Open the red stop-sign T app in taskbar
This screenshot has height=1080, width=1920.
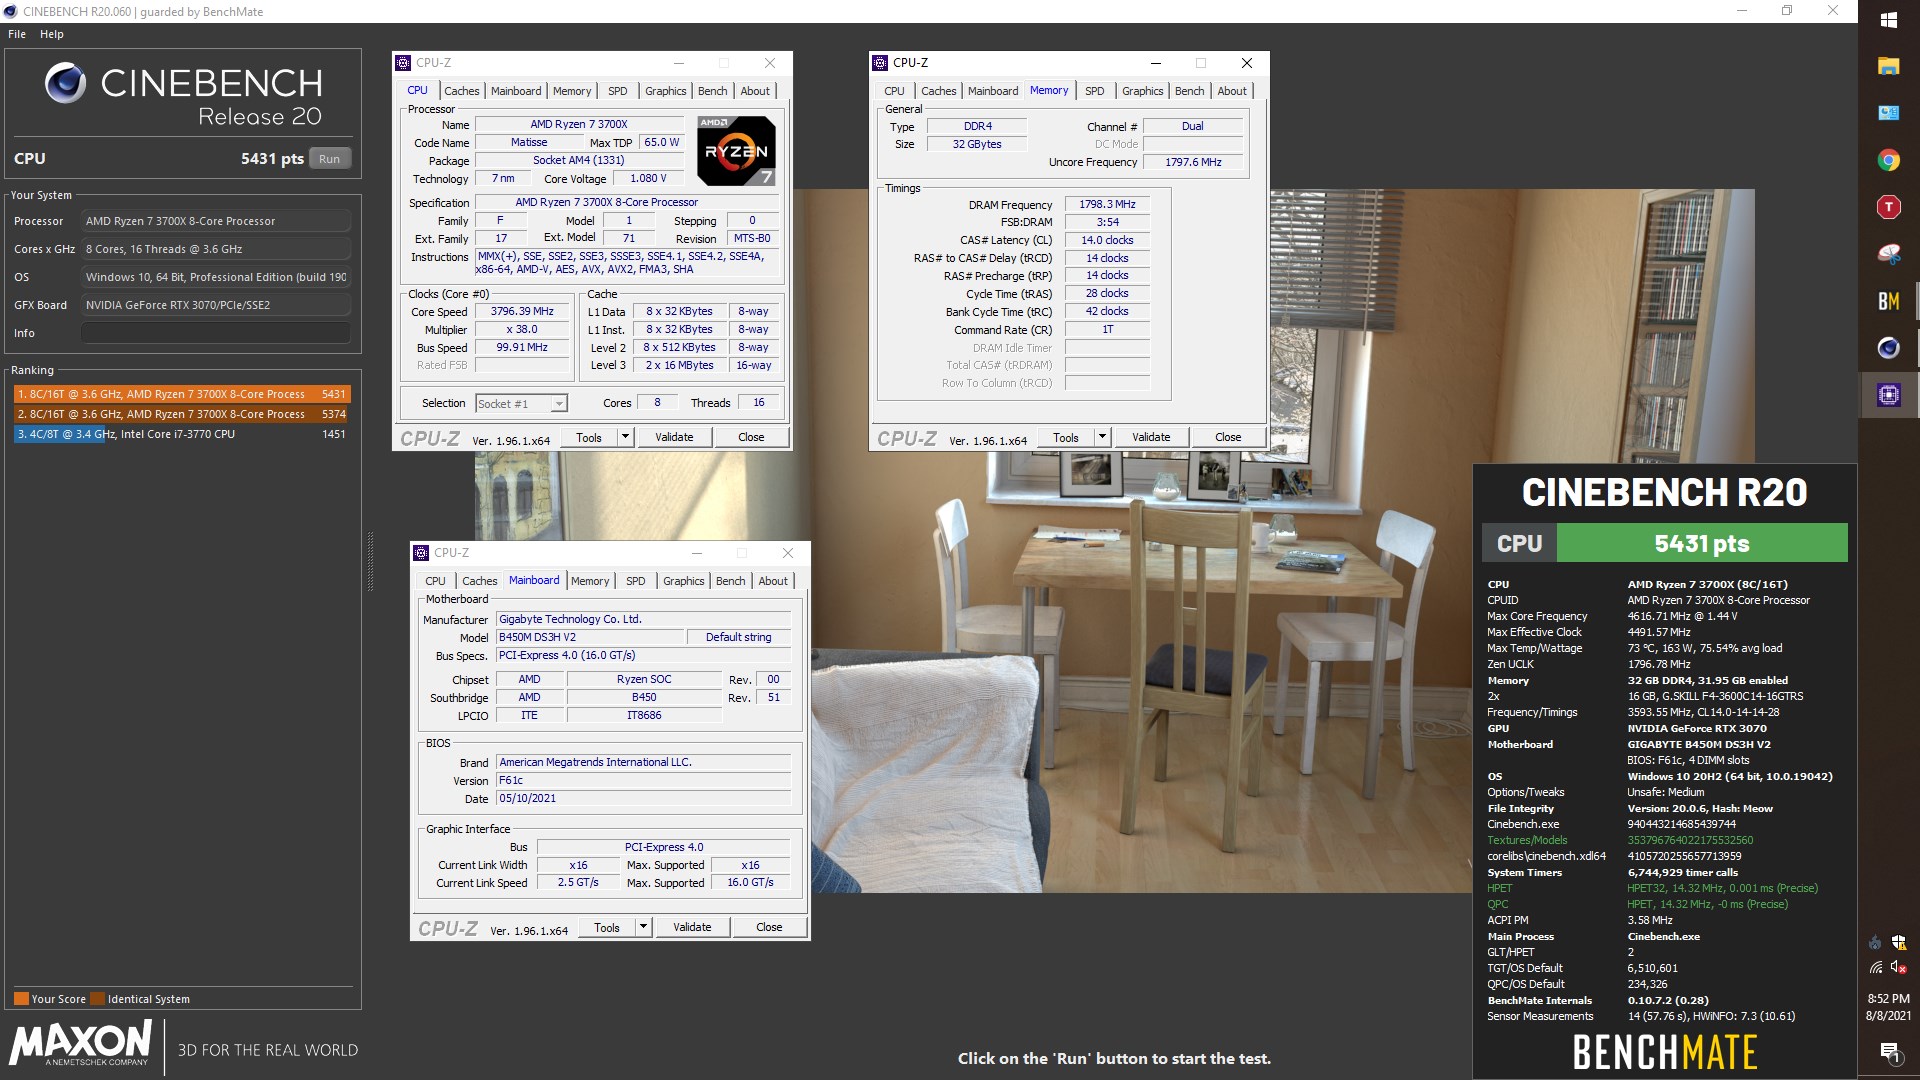pos(1888,207)
